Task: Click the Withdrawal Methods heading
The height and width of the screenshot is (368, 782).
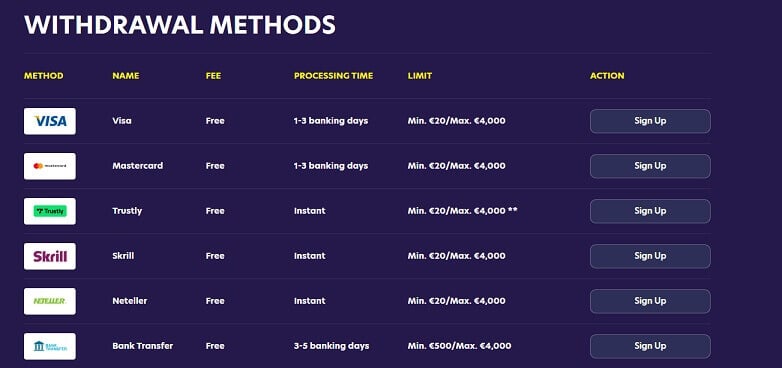Action: tap(180, 24)
